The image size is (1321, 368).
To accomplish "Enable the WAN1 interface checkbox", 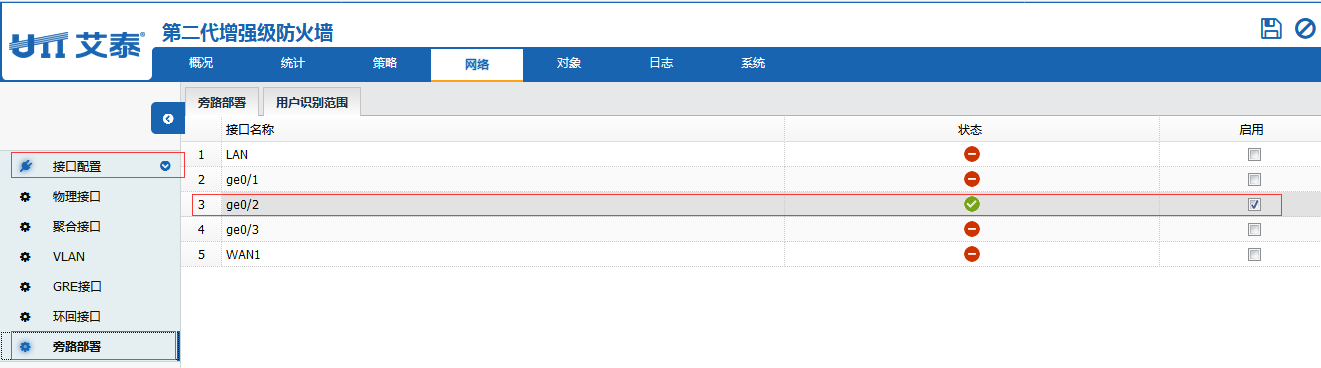I will [x=1254, y=254].
